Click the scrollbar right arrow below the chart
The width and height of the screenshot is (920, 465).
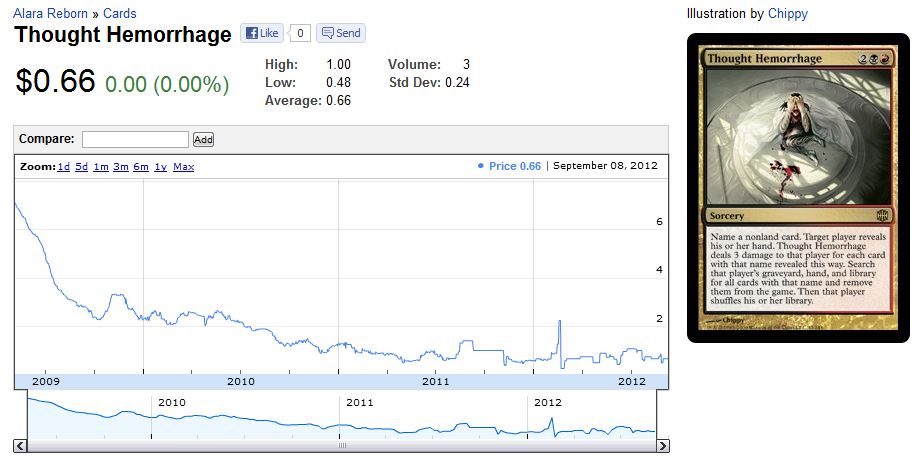coord(662,446)
